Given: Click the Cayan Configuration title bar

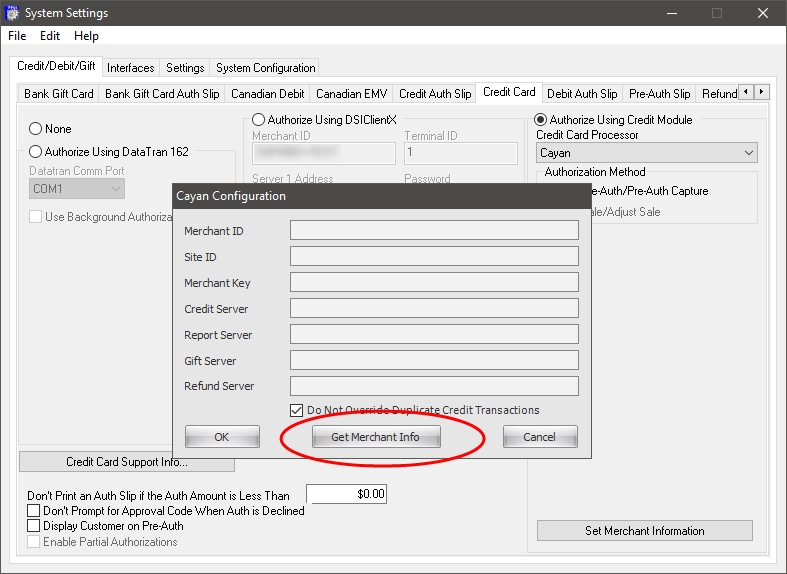Looking at the screenshot, I should click(x=381, y=196).
